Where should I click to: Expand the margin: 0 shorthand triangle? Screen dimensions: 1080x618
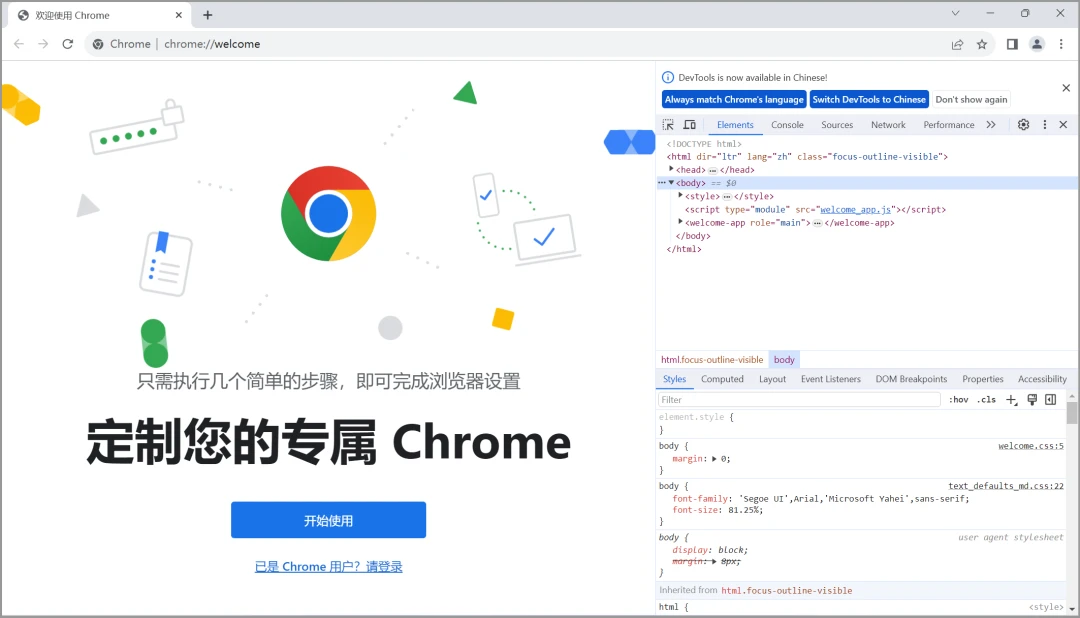point(714,459)
